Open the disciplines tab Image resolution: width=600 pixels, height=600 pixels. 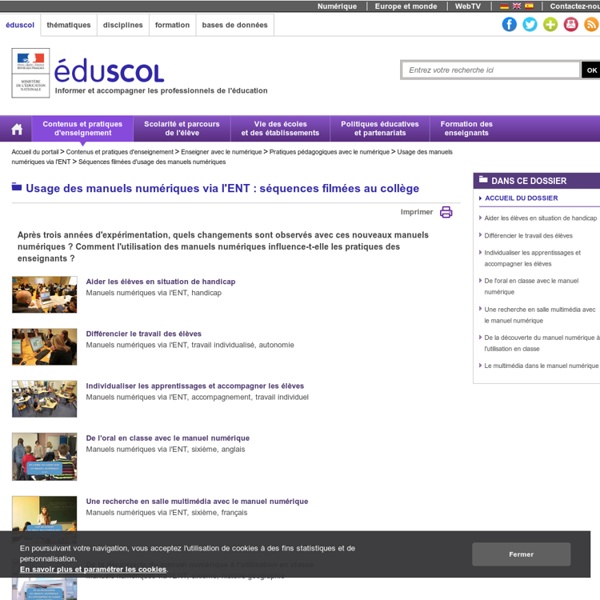click(123, 25)
